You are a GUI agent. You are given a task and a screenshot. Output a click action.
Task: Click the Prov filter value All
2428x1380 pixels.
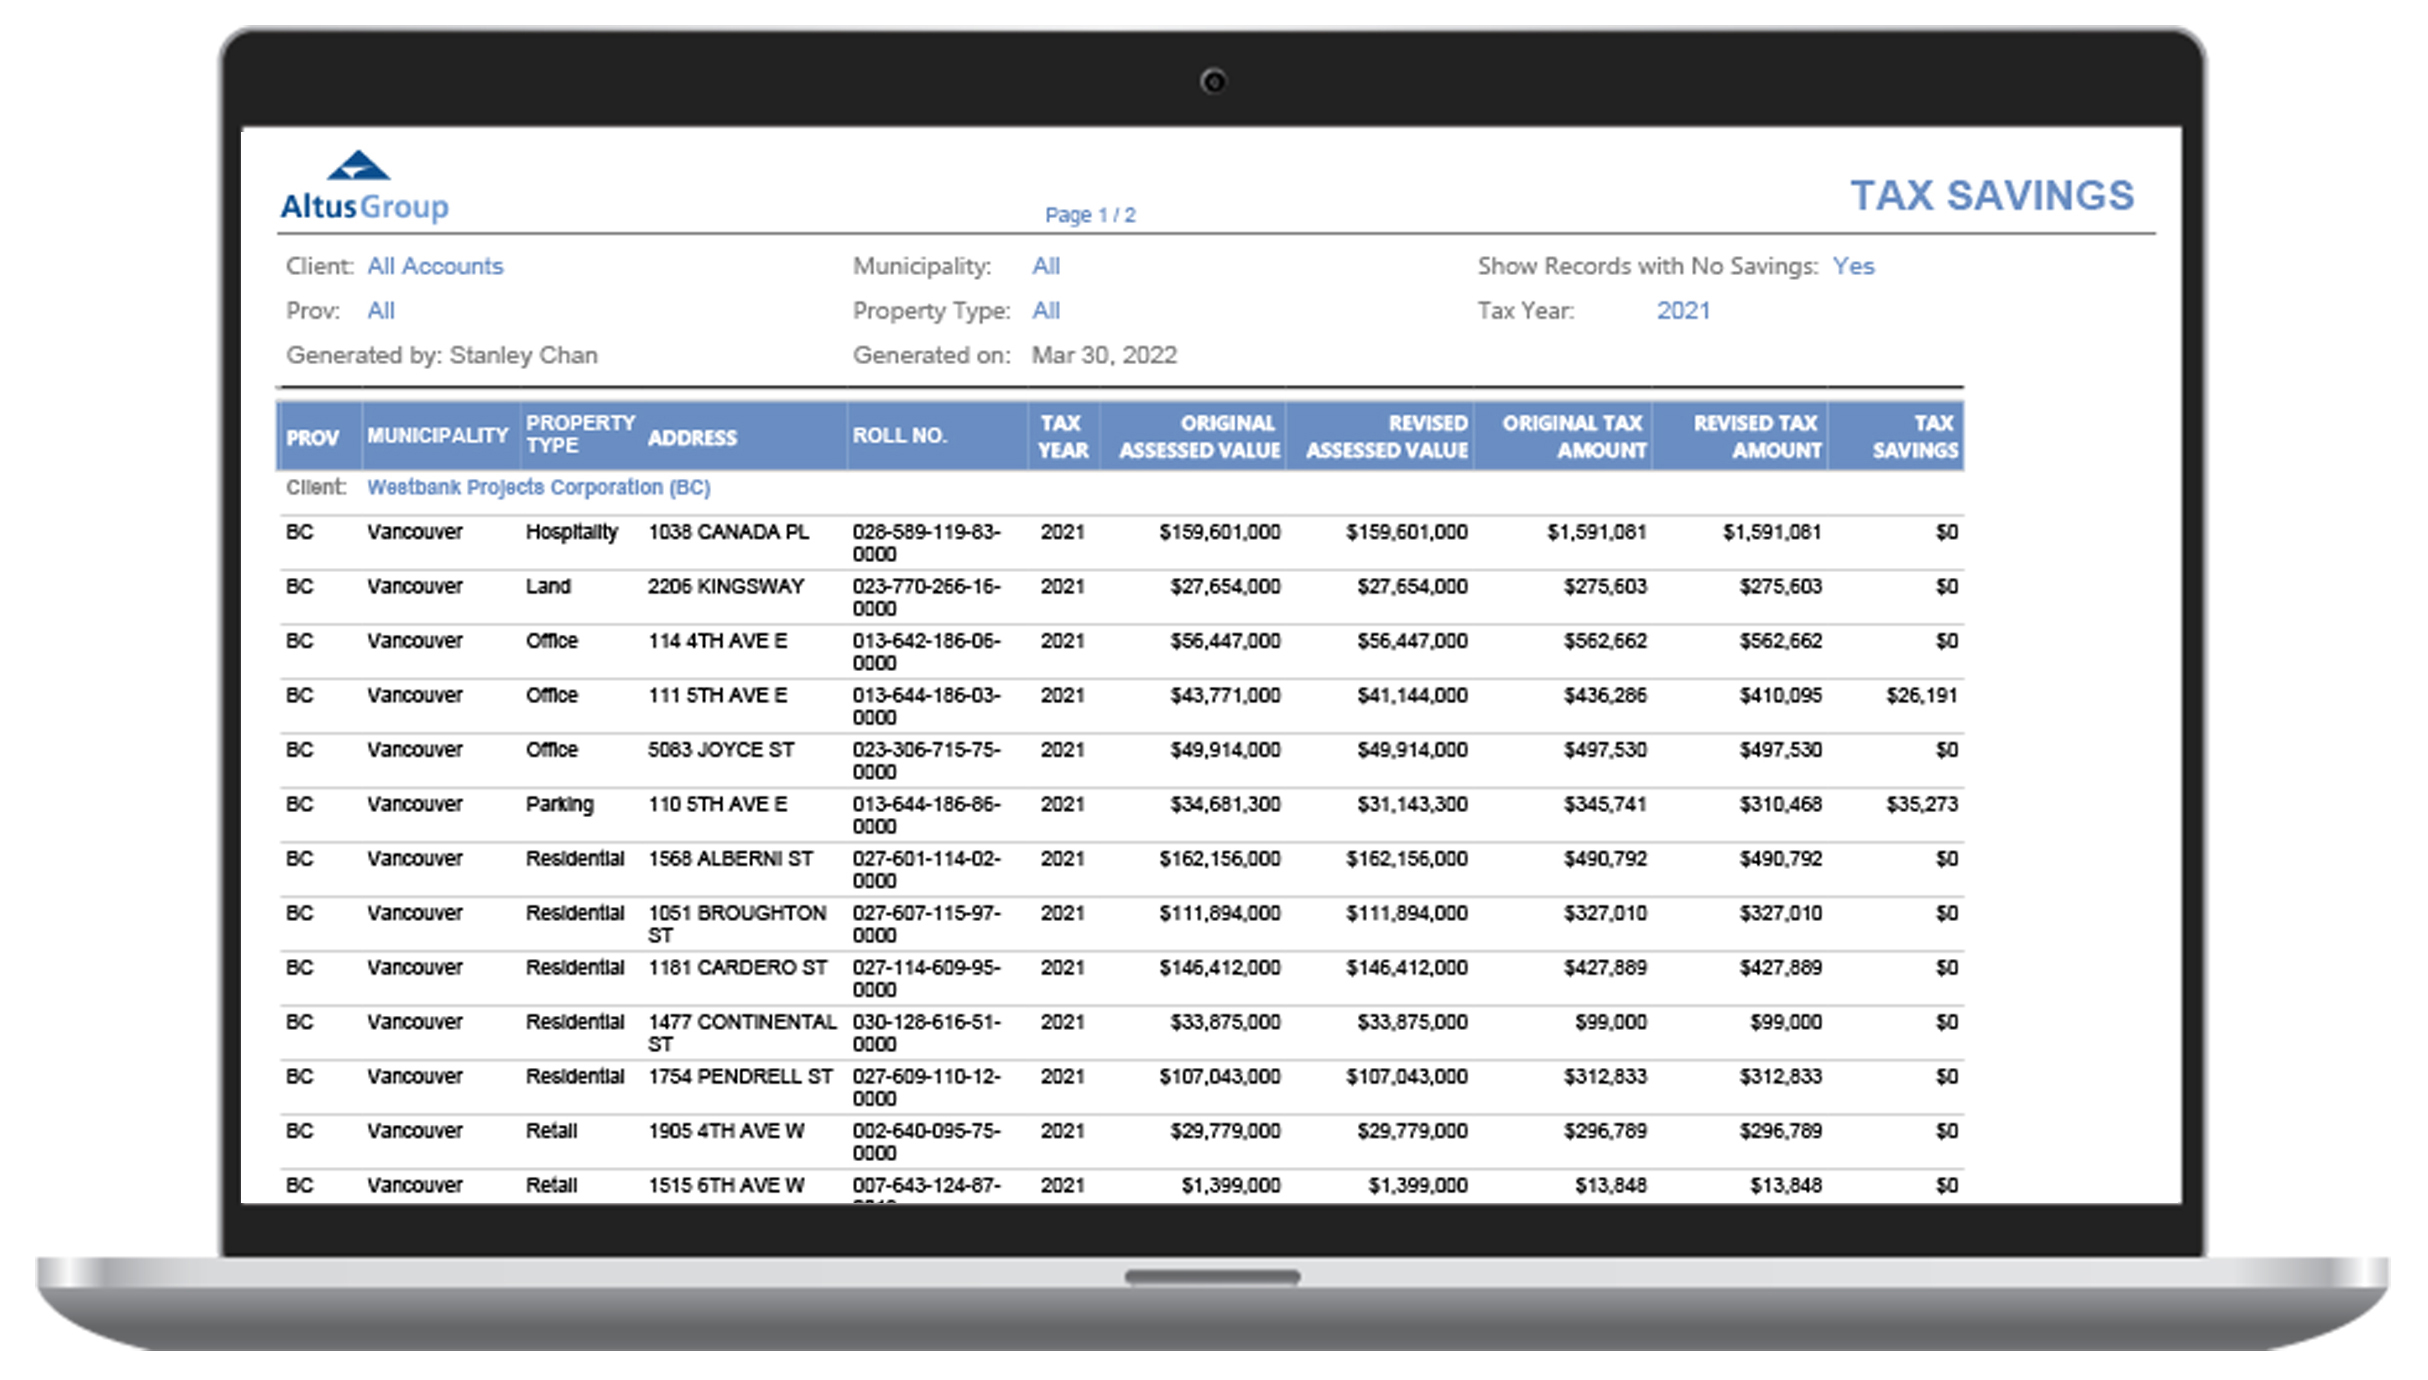coord(380,311)
